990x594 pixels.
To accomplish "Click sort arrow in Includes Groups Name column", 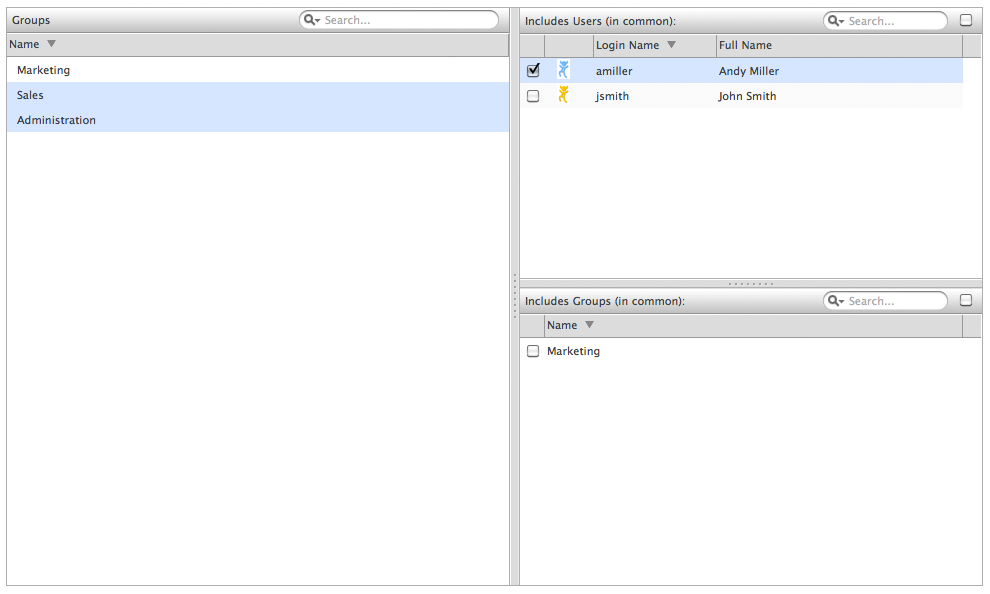I will (589, 325).
